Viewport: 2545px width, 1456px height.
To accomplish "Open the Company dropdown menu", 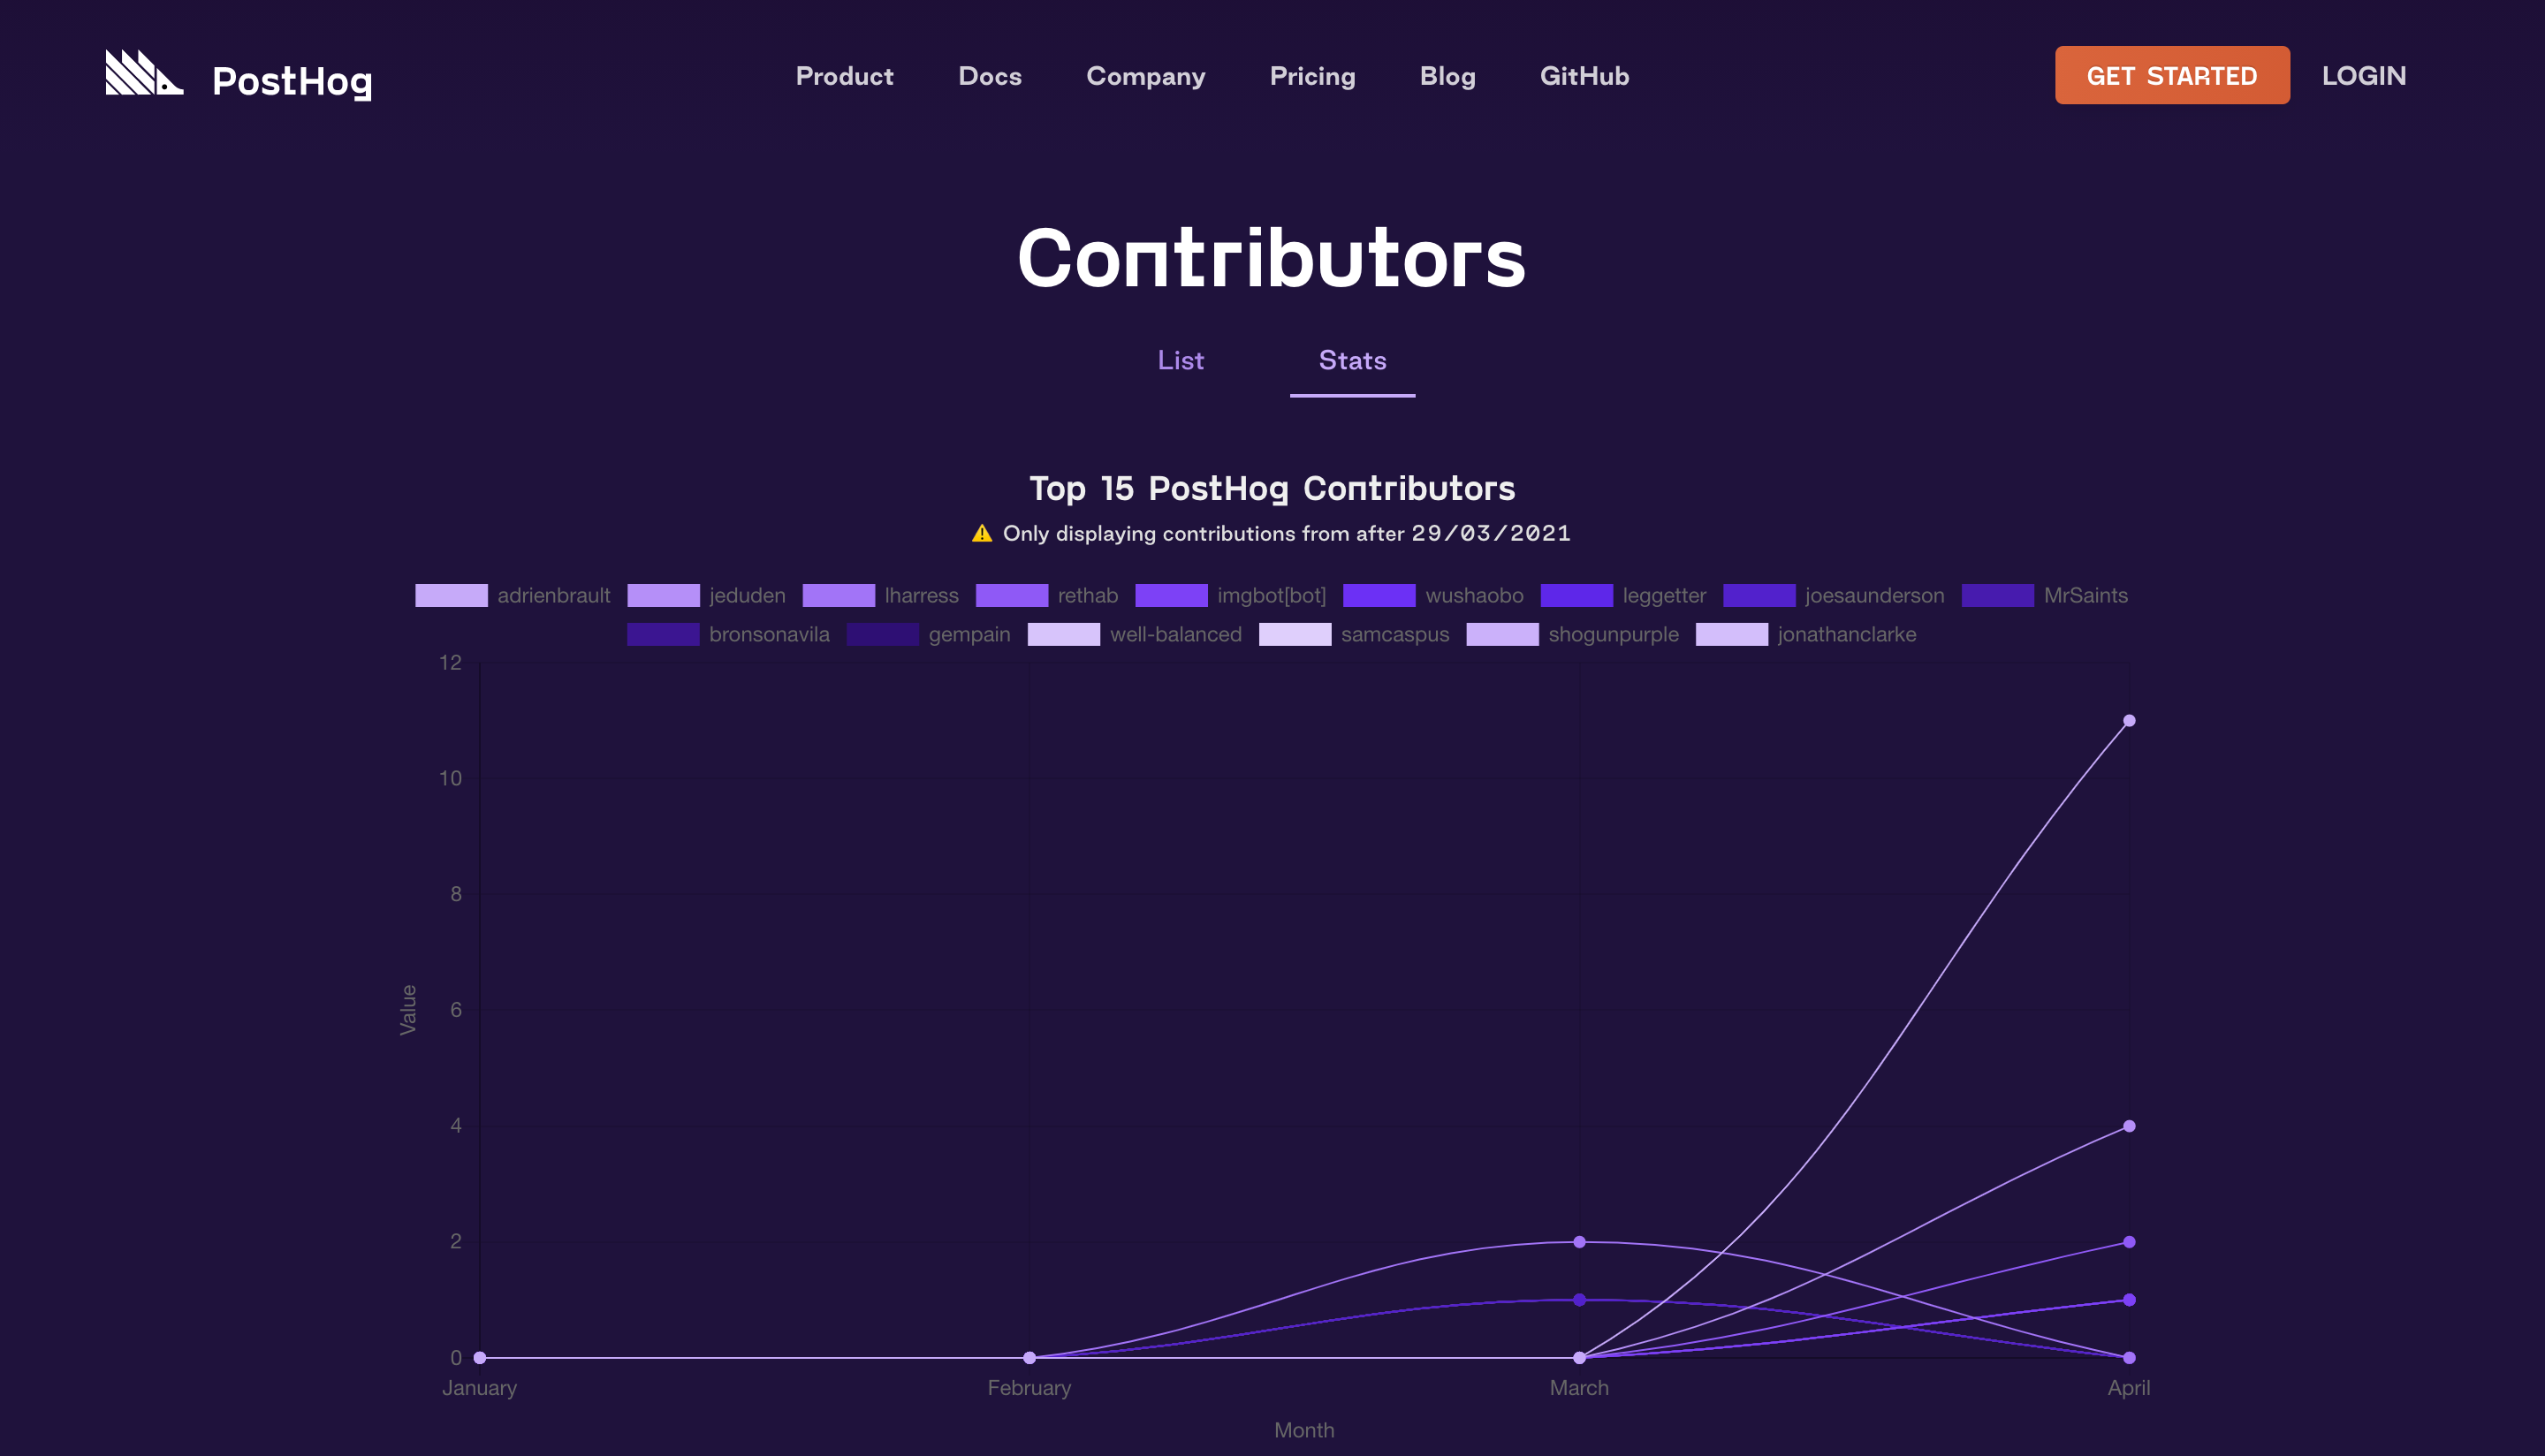I will tap(1145, 75).
